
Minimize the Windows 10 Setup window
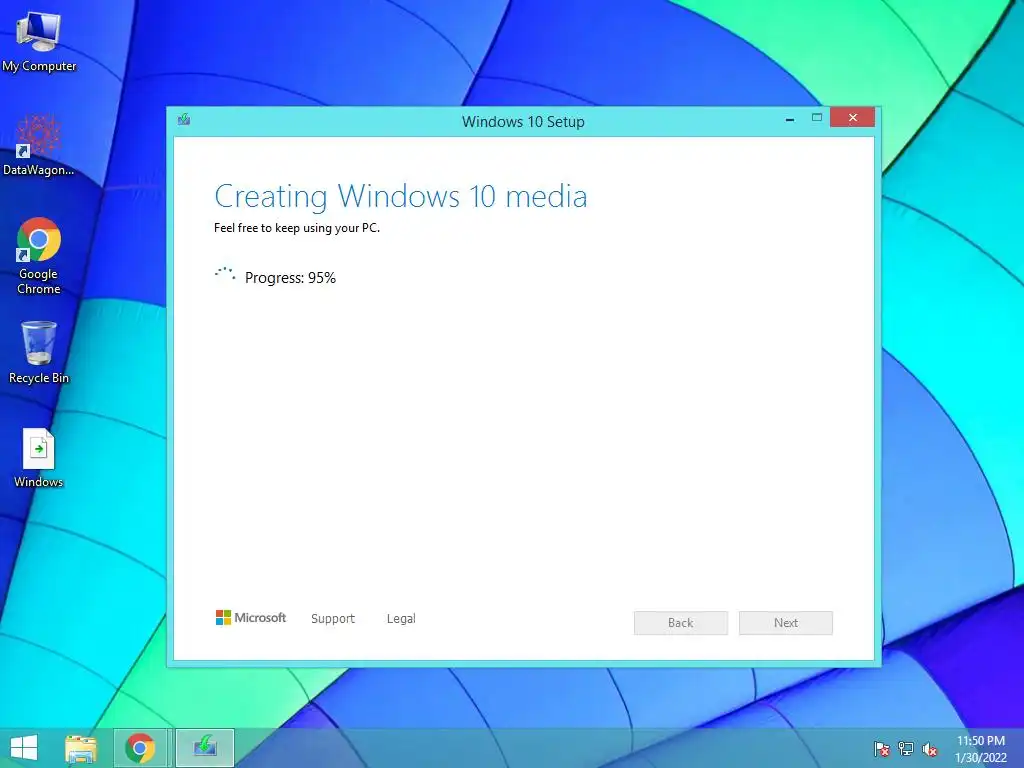pos(790,119)
